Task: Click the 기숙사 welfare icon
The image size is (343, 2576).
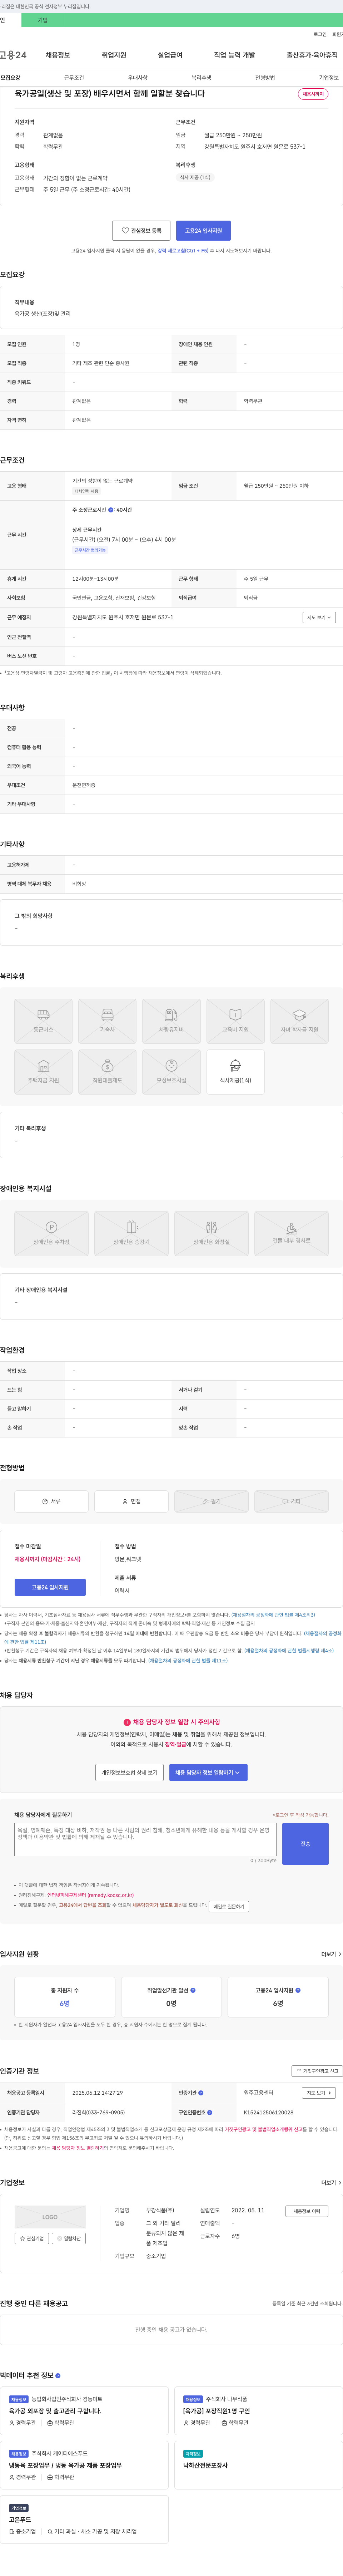Action: 107,1021
